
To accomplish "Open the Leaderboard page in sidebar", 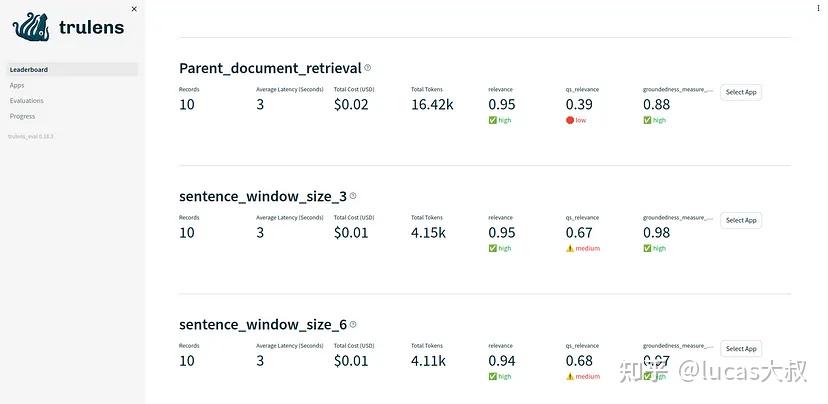I will point(29,70).
